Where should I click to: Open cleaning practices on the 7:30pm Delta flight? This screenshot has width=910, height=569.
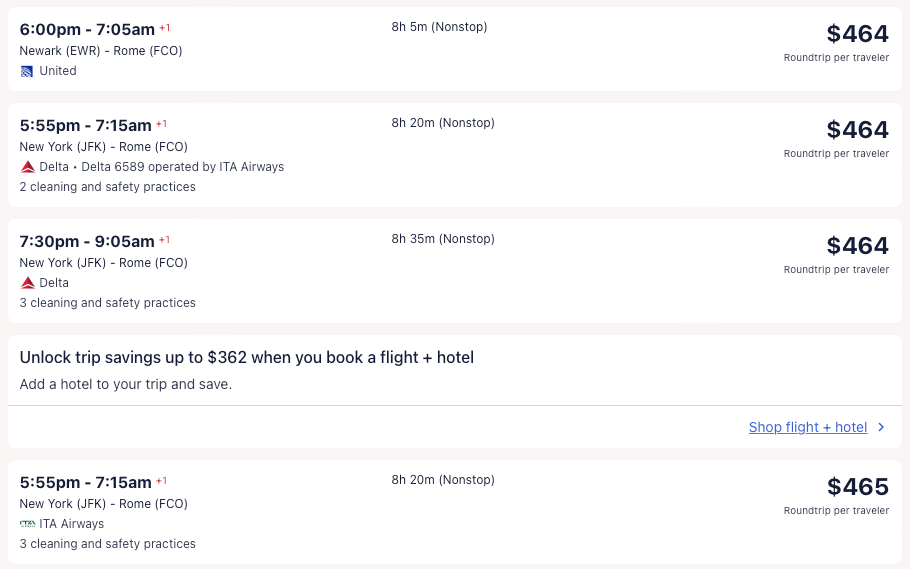pyautogui.click(x=107, y=303)
